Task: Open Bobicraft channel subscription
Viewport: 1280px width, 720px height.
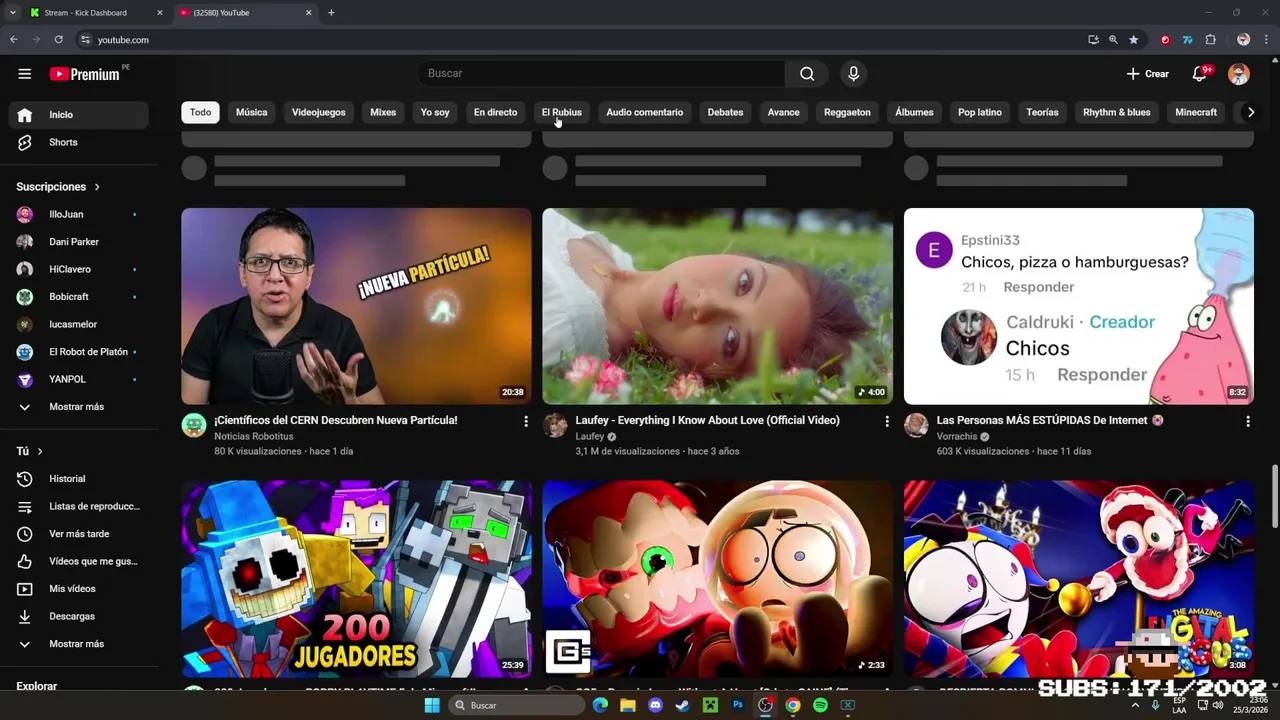Action: coord(79,297)
